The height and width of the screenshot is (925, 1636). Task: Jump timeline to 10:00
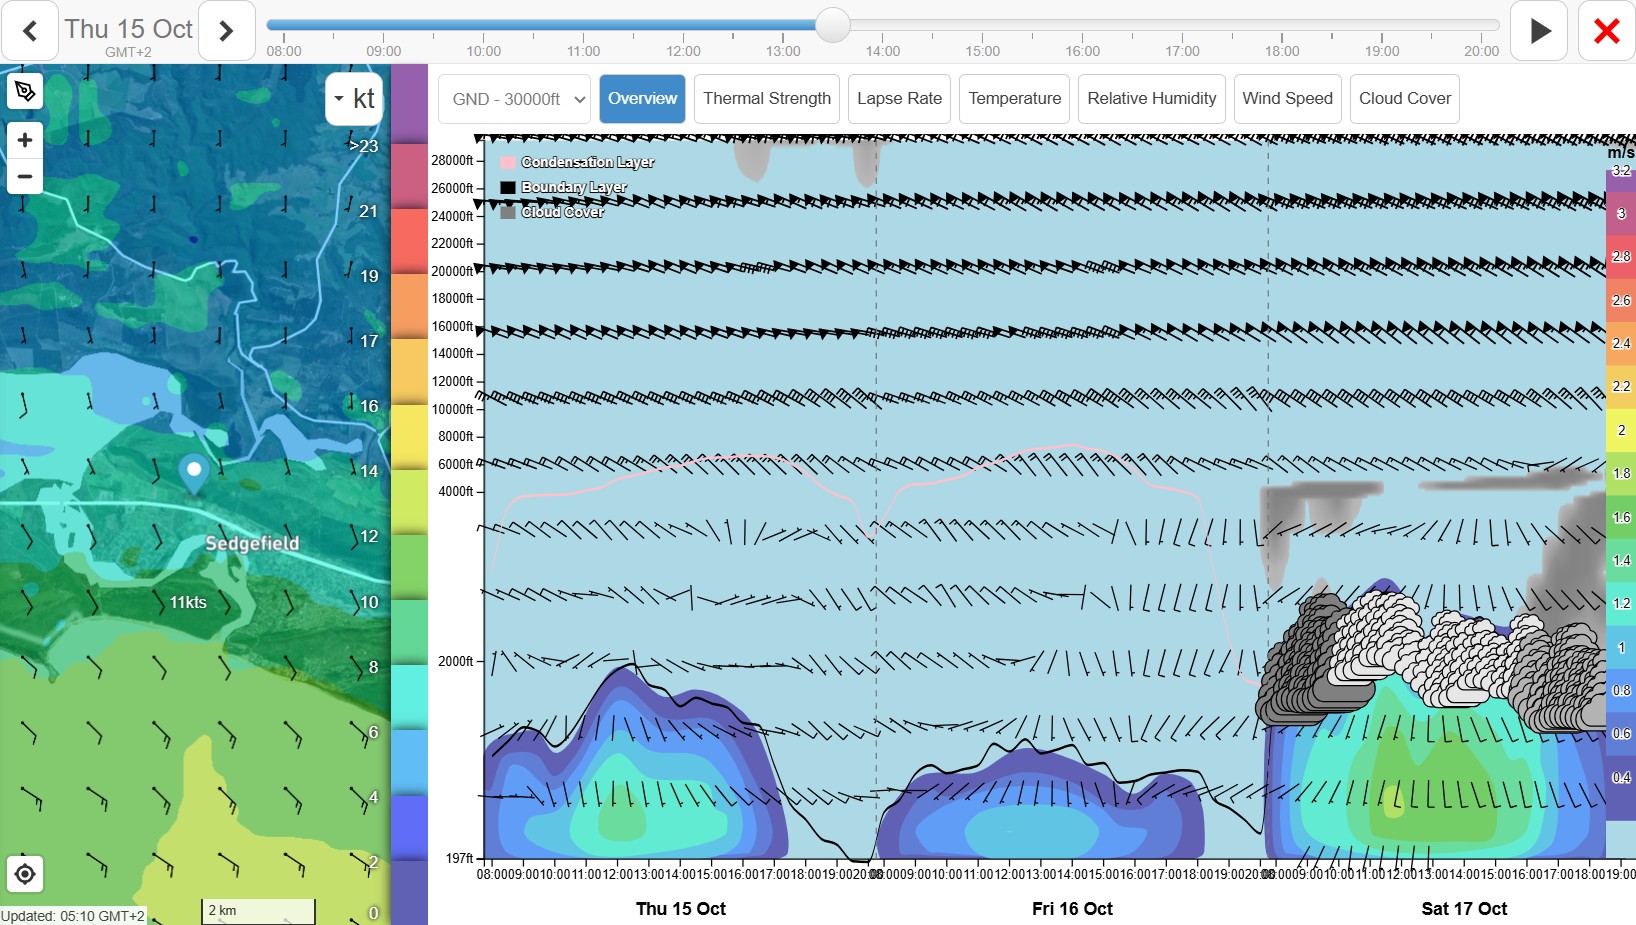click(483, 50)
